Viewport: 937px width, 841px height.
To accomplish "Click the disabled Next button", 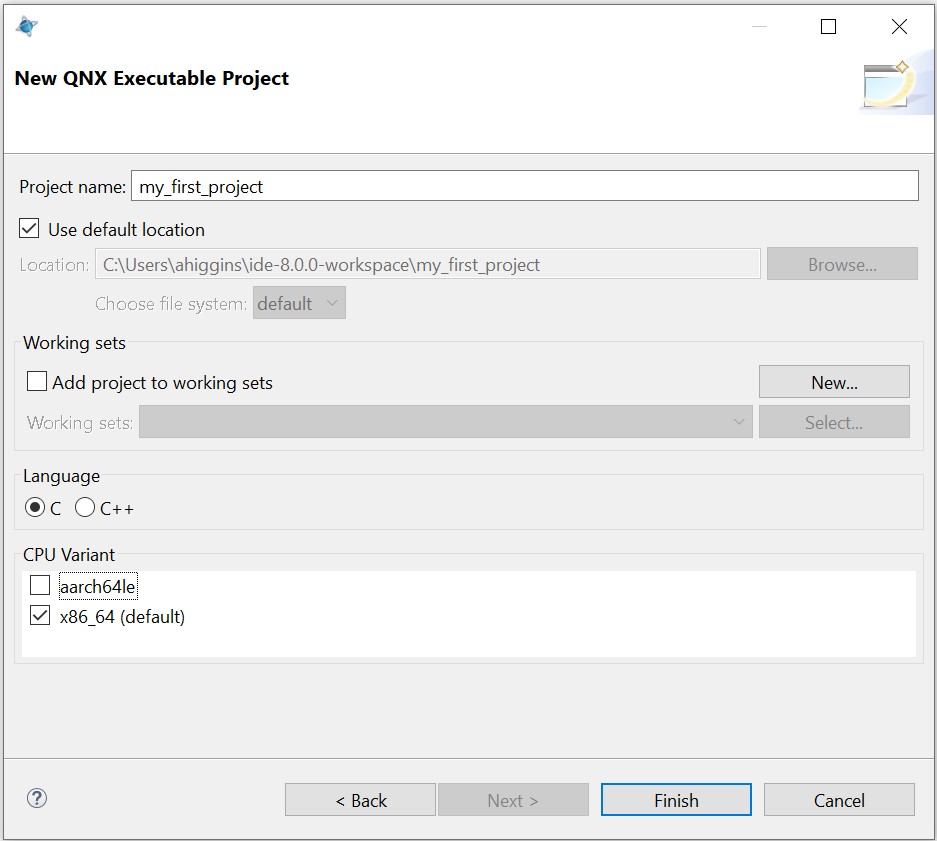I will (x=513, y=800).
